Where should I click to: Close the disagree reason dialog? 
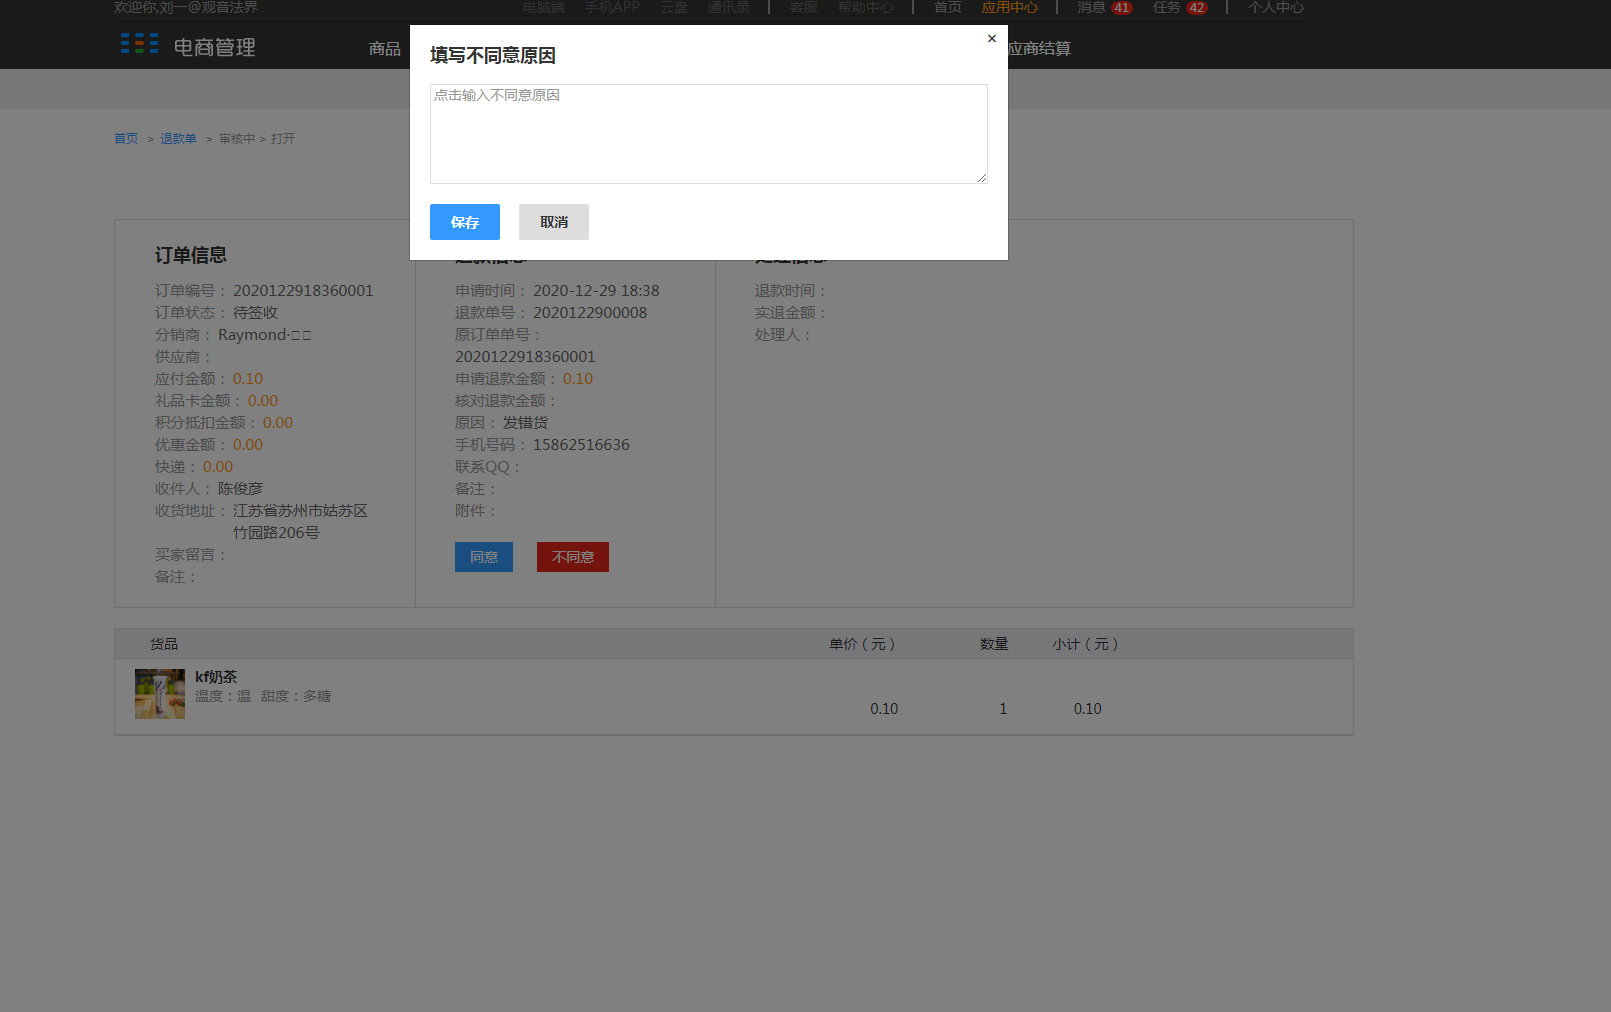(992, 39)
